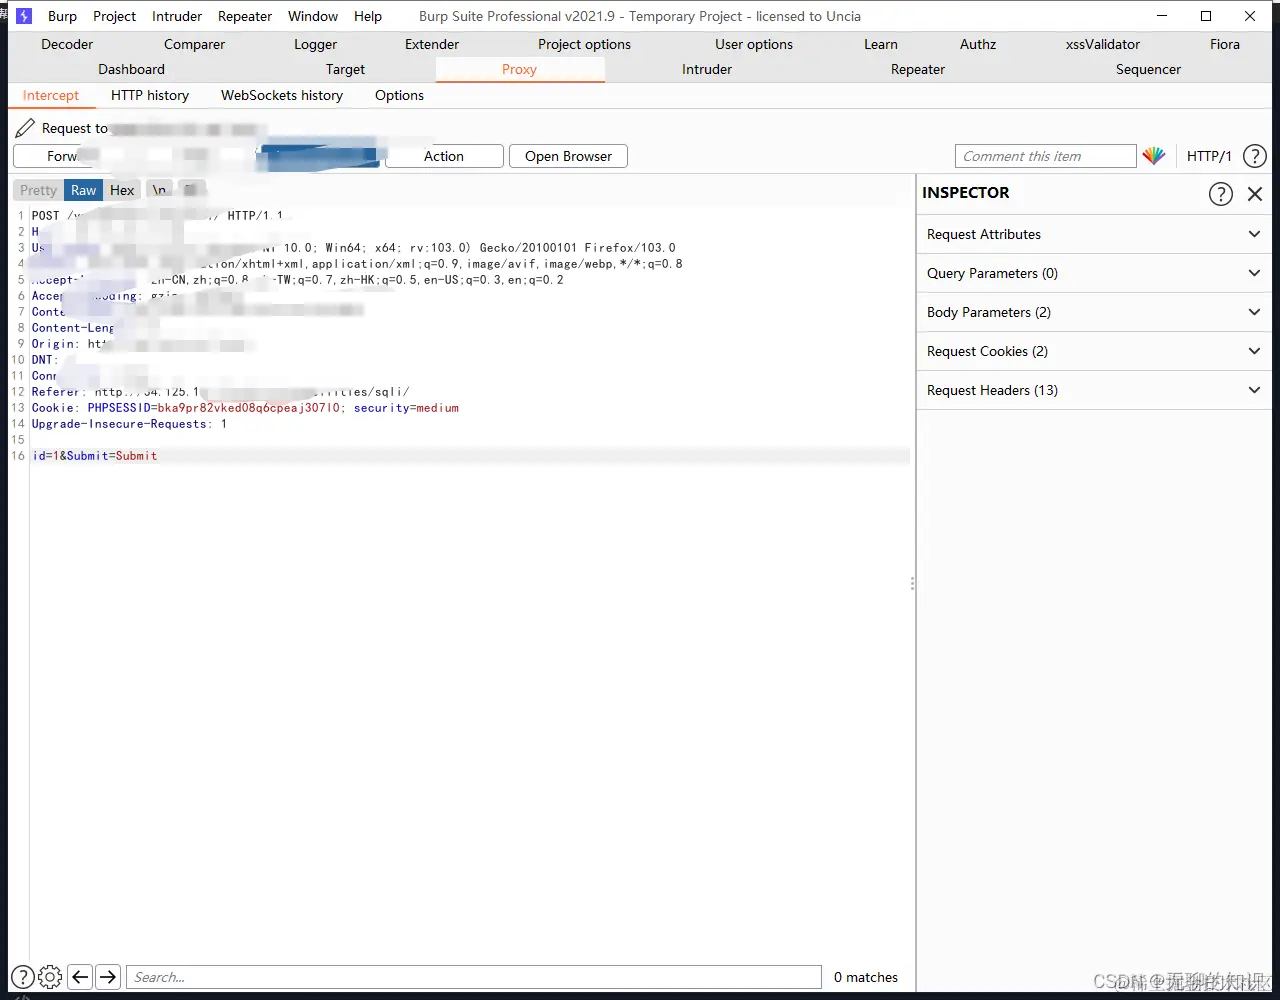Switch message view to Hex
Viewport: 1280px width, 1000px height.
[122, 190]
